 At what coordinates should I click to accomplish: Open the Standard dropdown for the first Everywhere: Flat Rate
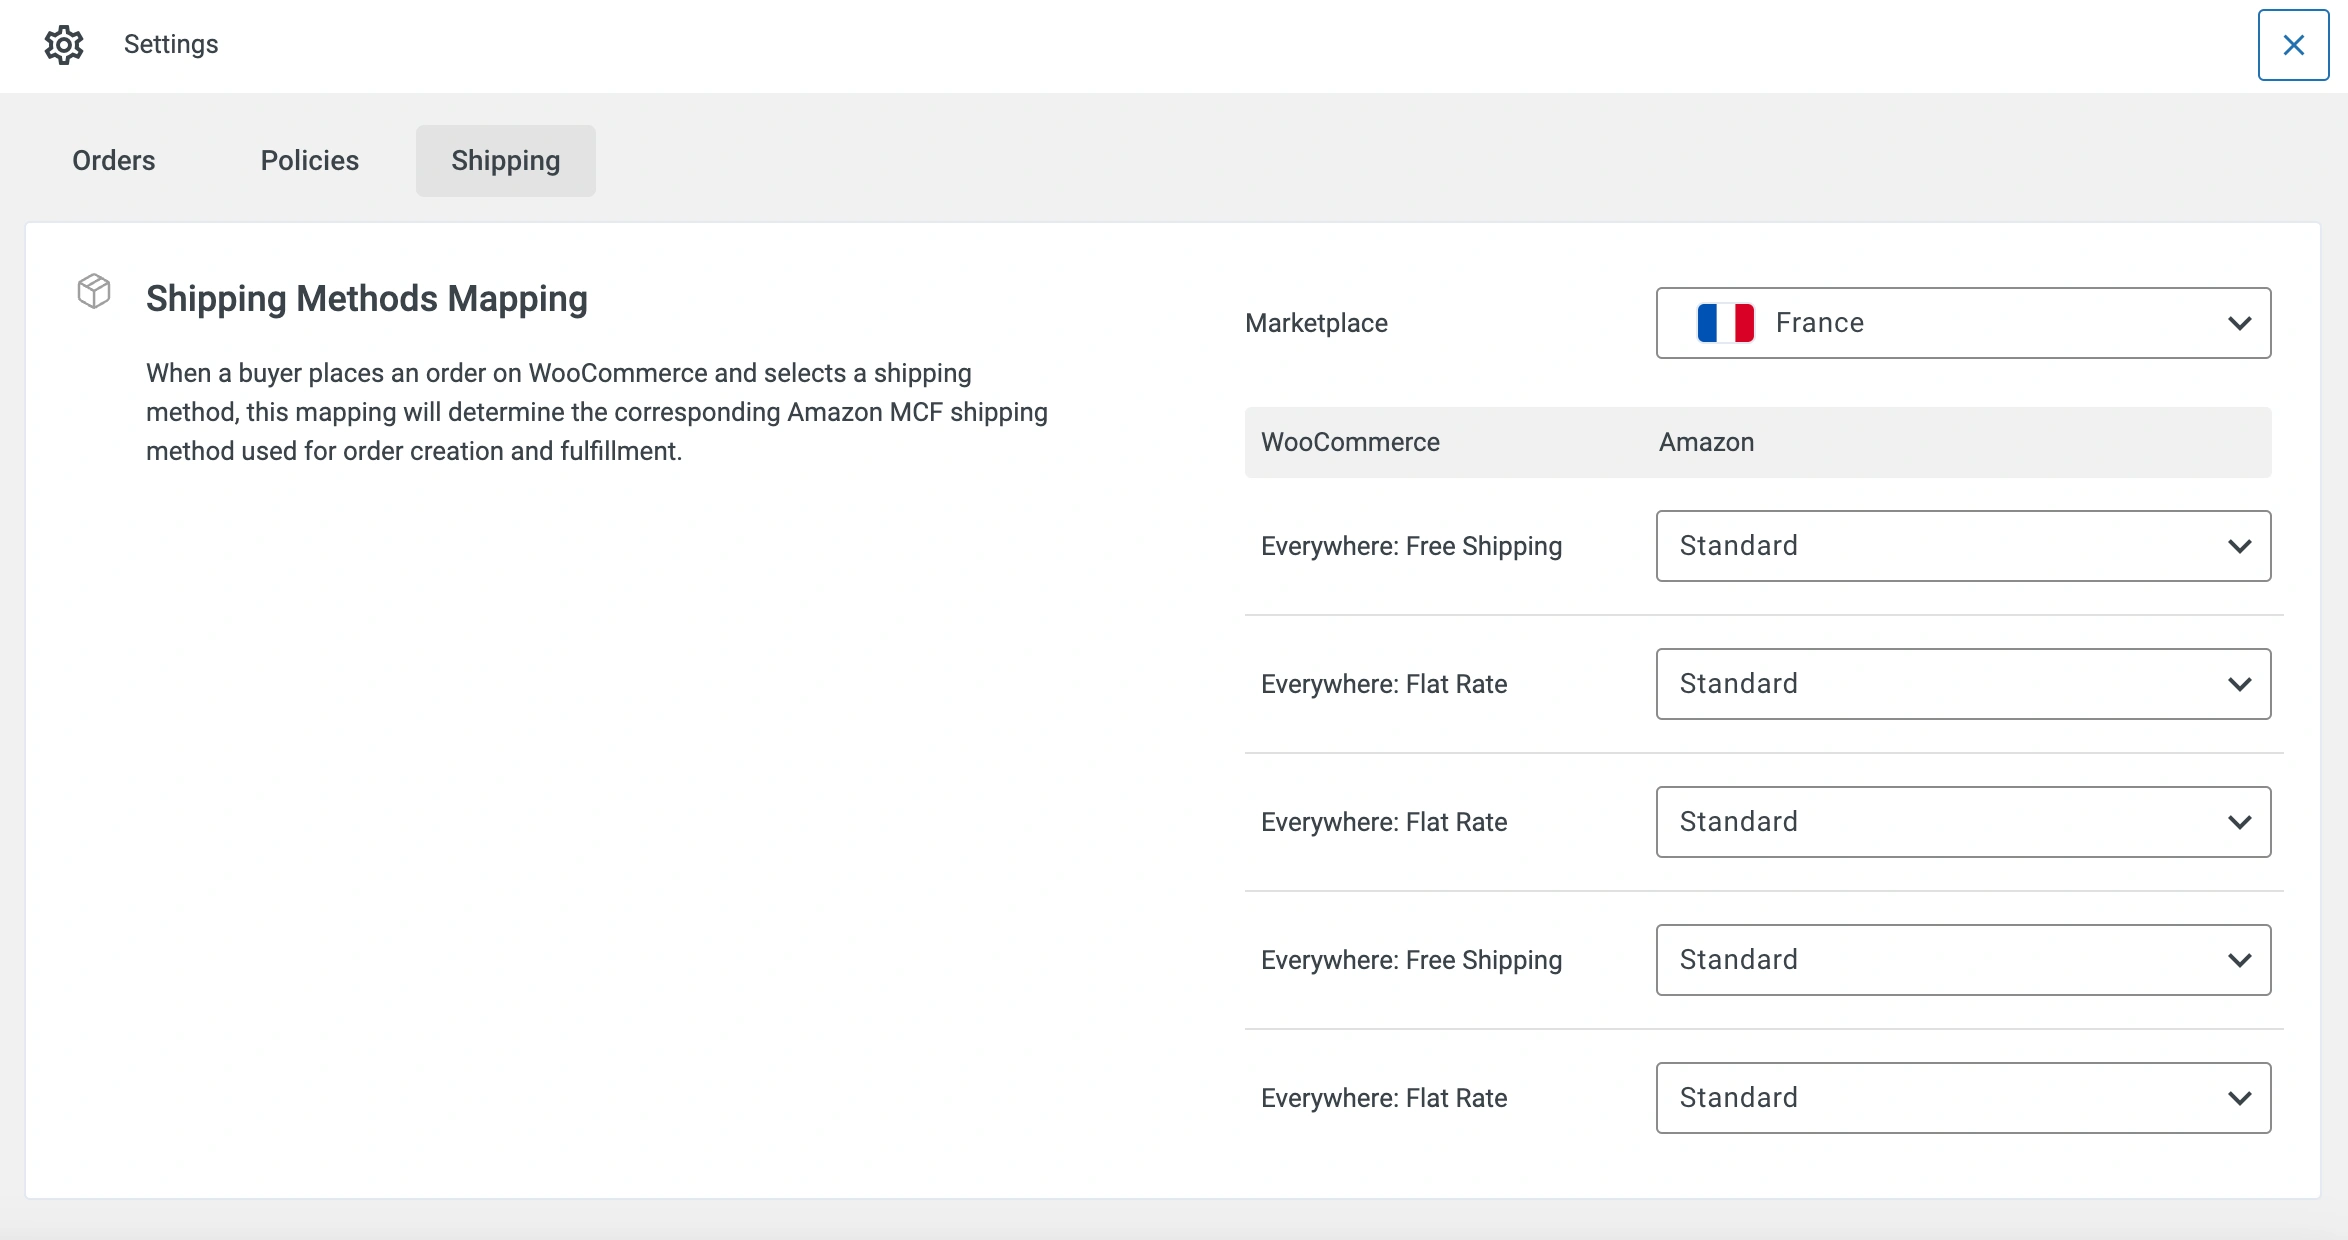click(1962, 684)
